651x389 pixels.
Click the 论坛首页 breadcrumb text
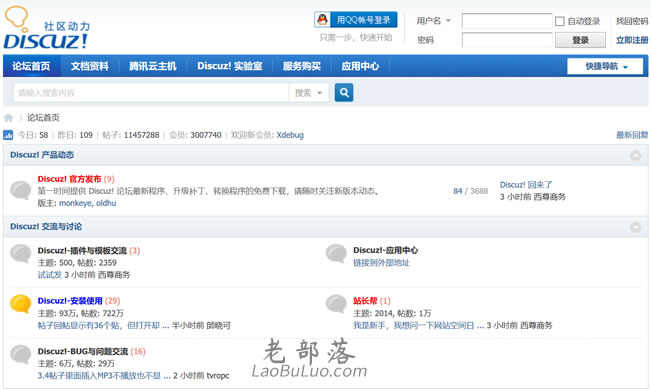coord(43,118)
